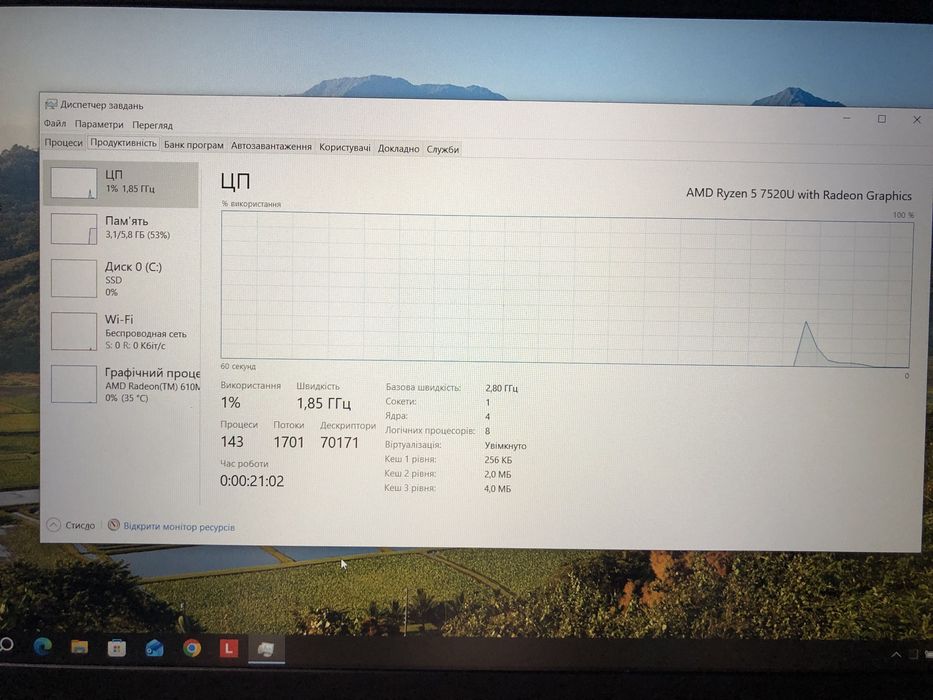Open Відкрити монітор ресурсів link
Image resolution: width=933 pixels, height=700 pixels.
coord(179,527)
